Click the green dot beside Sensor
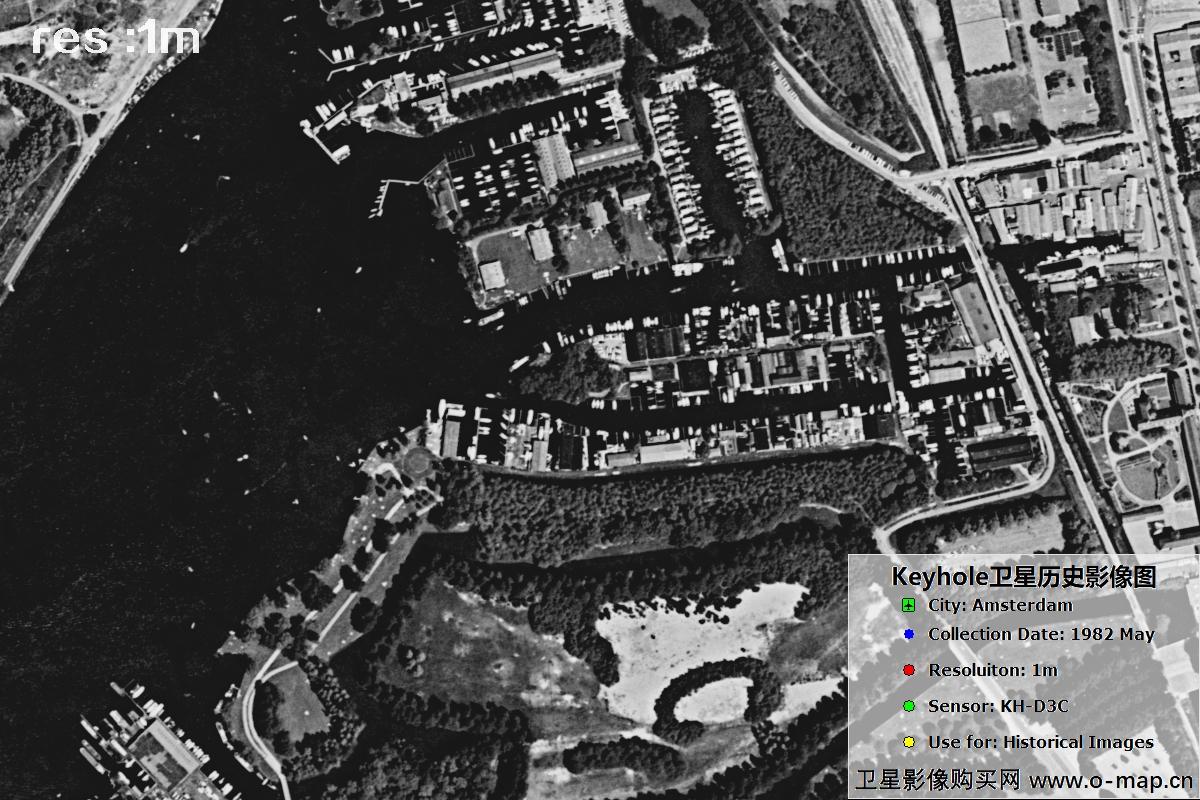This screenshot has width=1200, height=800. tap(908, 706)
